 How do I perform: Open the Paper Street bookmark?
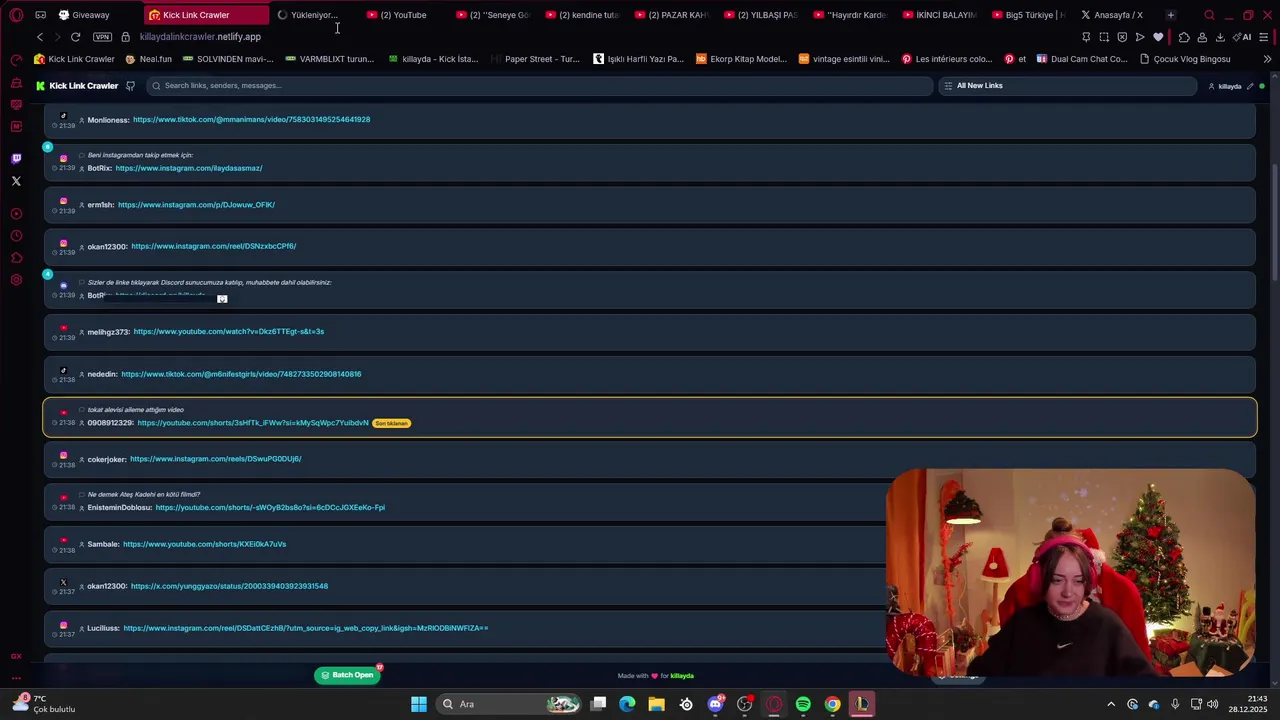pyautogui.click(x=535, y=59)
